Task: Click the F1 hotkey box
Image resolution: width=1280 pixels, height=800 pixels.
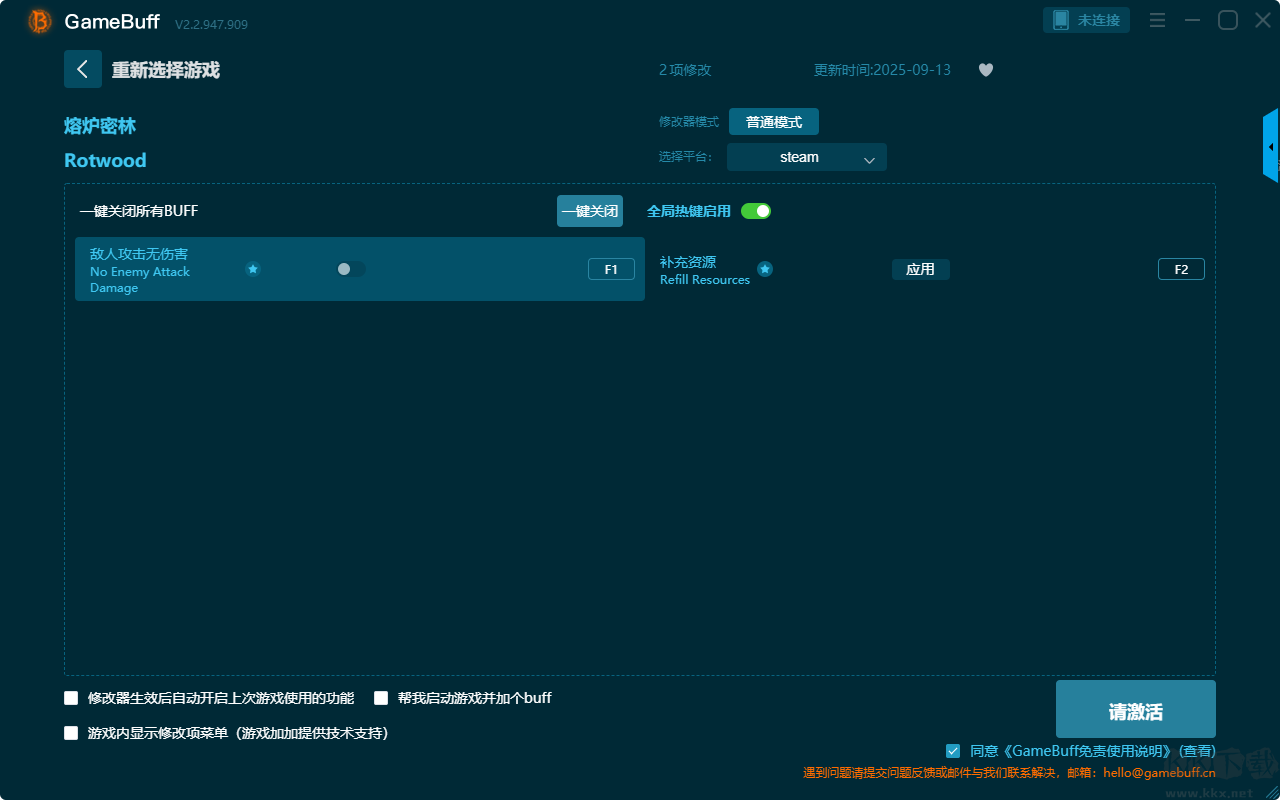Action: 611,269
